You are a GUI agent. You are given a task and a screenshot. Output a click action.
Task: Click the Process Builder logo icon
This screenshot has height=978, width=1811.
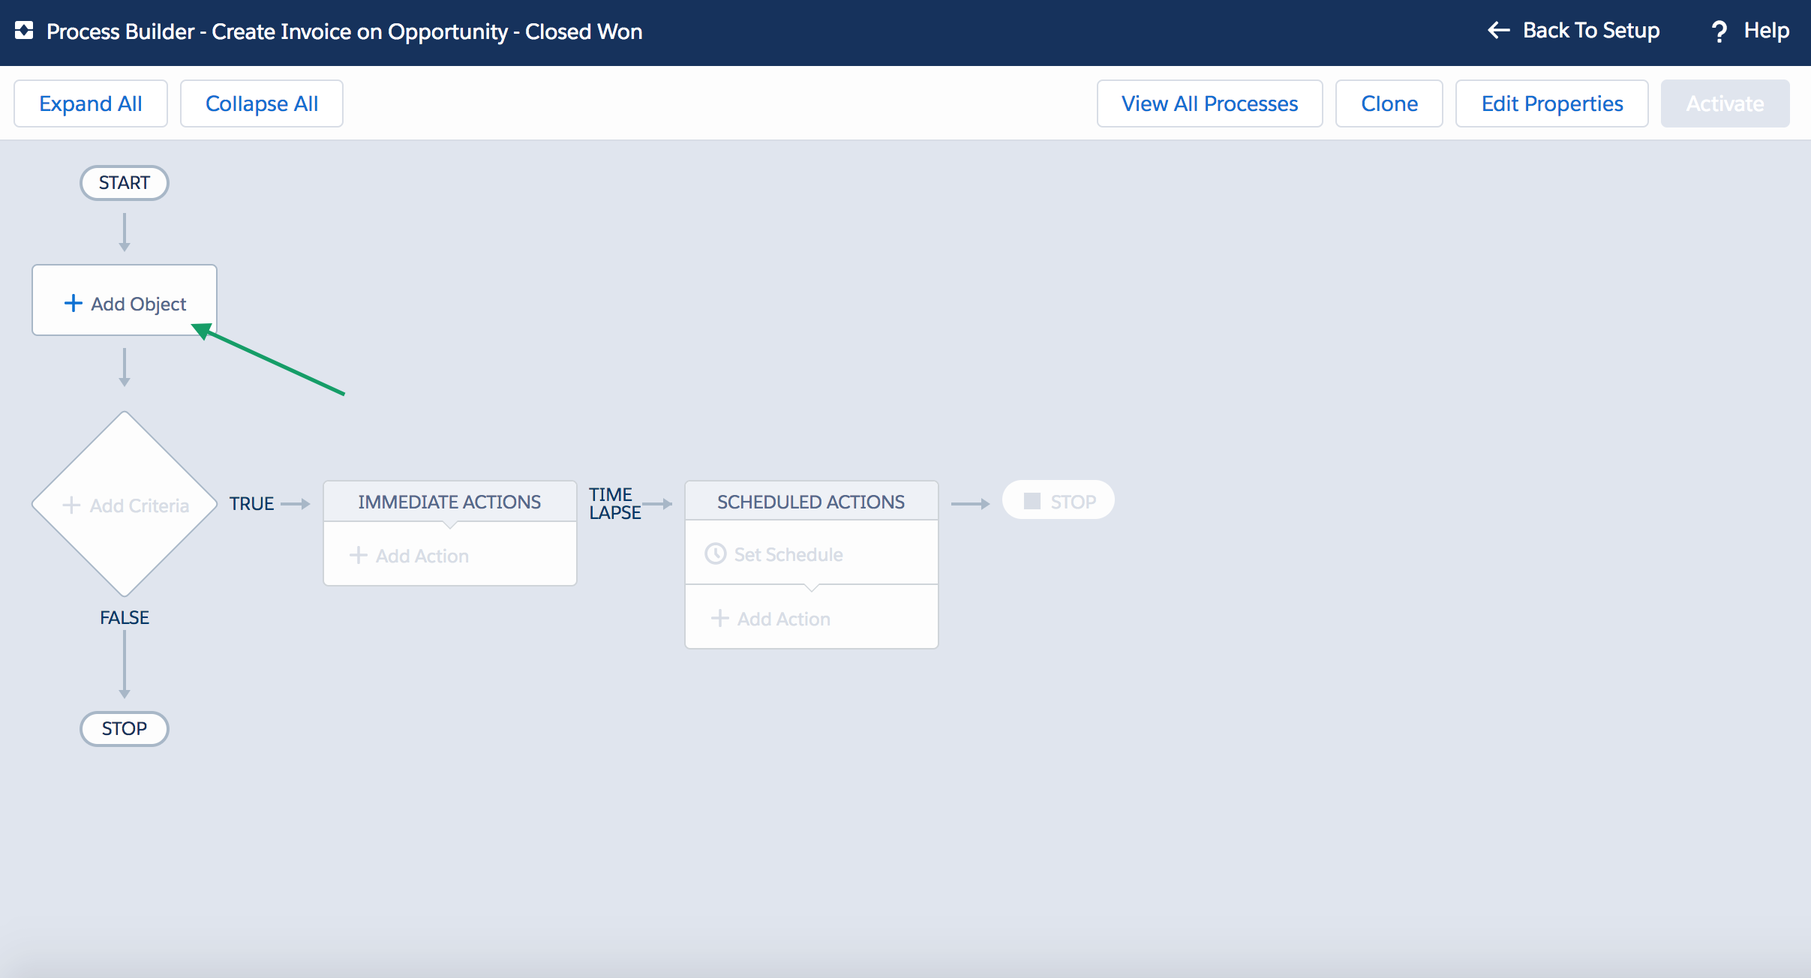24,31
